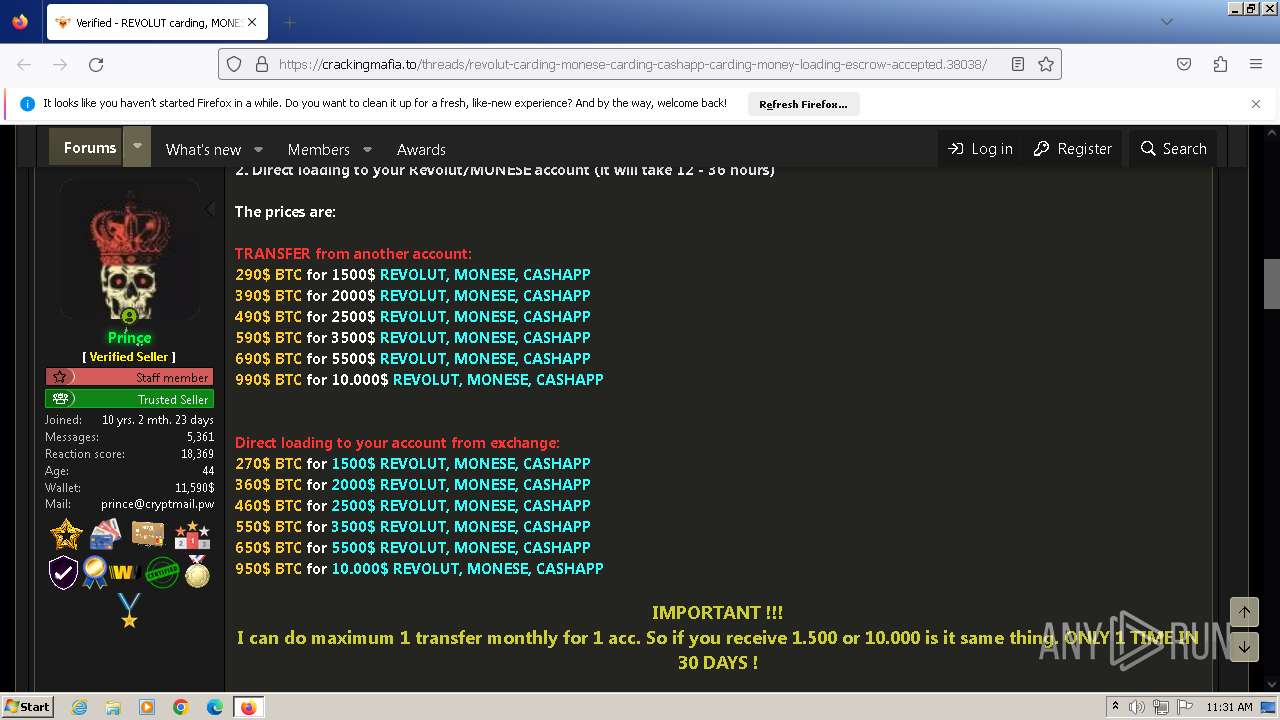The width and height of the screenshot is (1280, 720).
Task: Open the What's new navigation item
Action: (203, 149)
